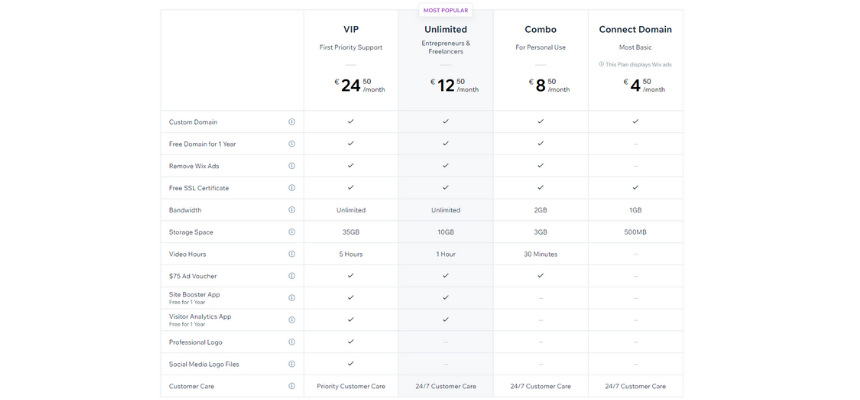Click Combo storage value '3GB'
This screenshot has width=860, height=400.
pyautogui.click(x=541, y=232)
